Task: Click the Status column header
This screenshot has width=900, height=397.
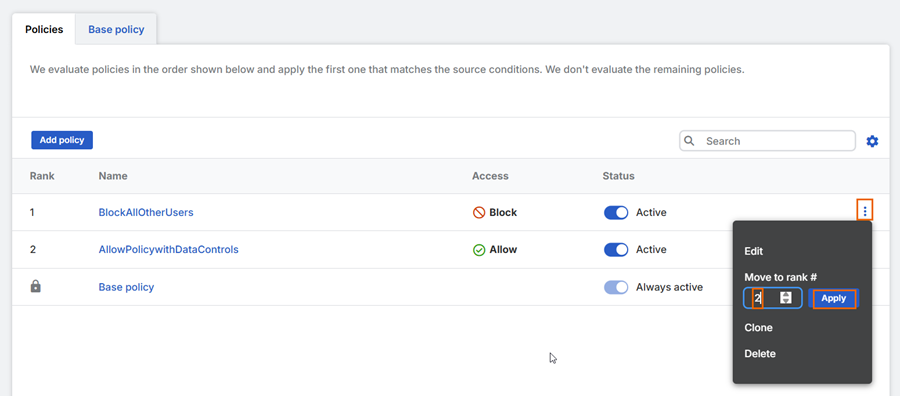Action: 619,176
